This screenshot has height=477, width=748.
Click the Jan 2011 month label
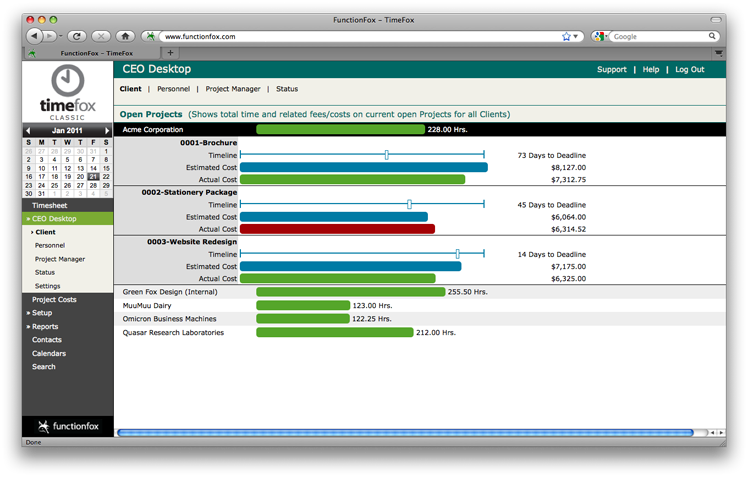pyautogui.click(x=67, y=131)
